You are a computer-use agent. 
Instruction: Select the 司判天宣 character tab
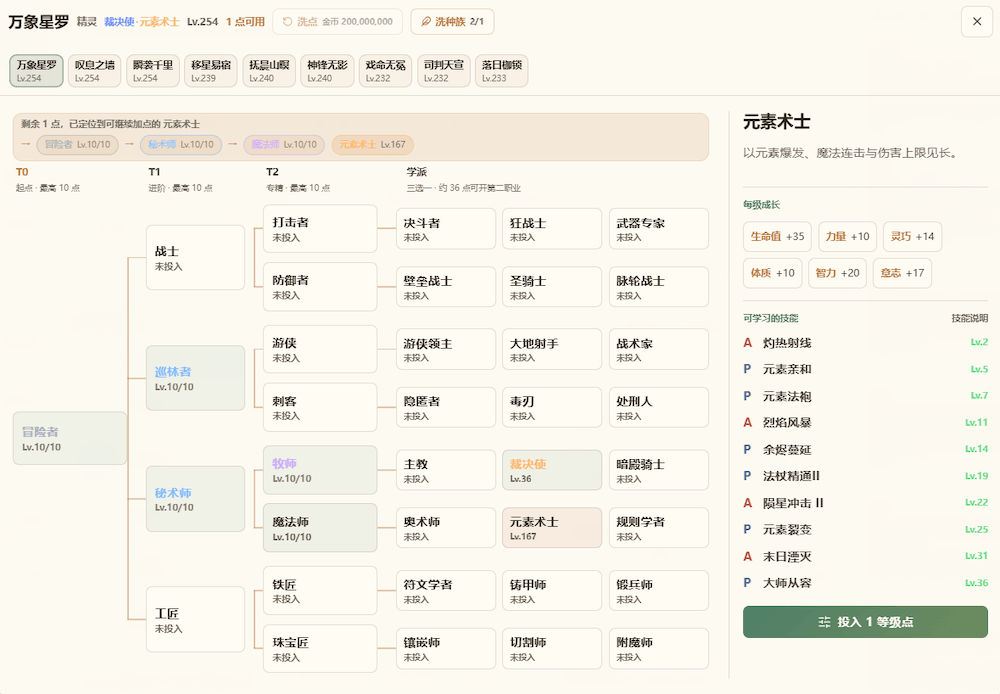point(443,71)
